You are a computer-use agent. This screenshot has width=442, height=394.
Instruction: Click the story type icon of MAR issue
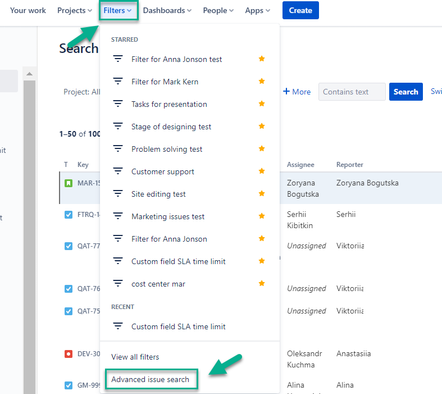pos(68,183)
